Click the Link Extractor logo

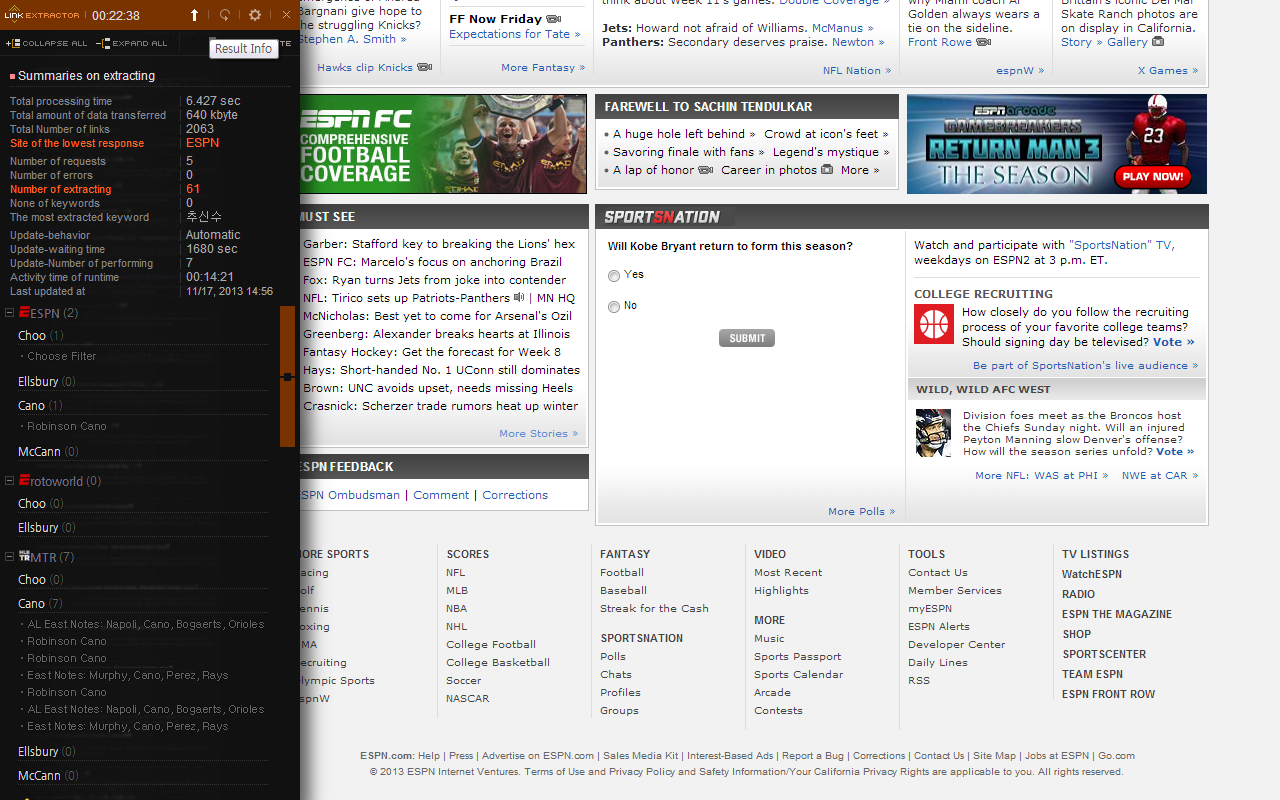pos(43,15)
